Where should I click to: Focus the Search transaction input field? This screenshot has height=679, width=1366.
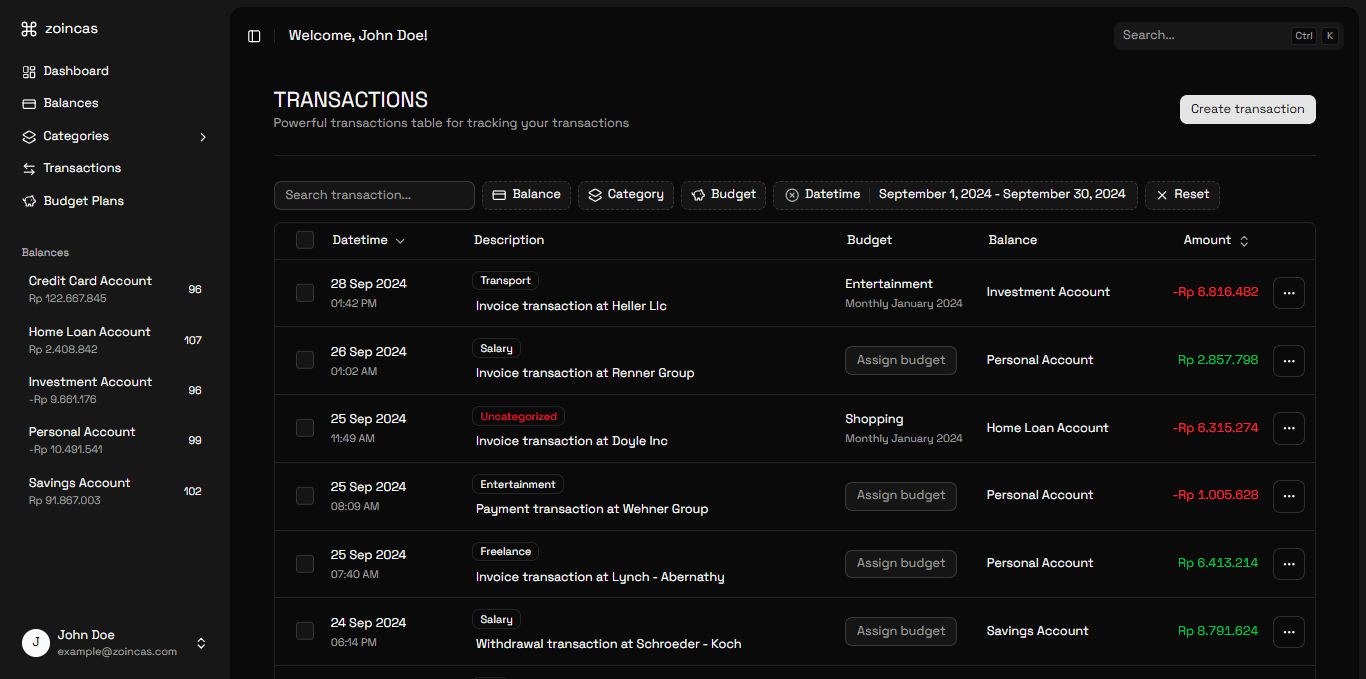(x=374, y=195)
